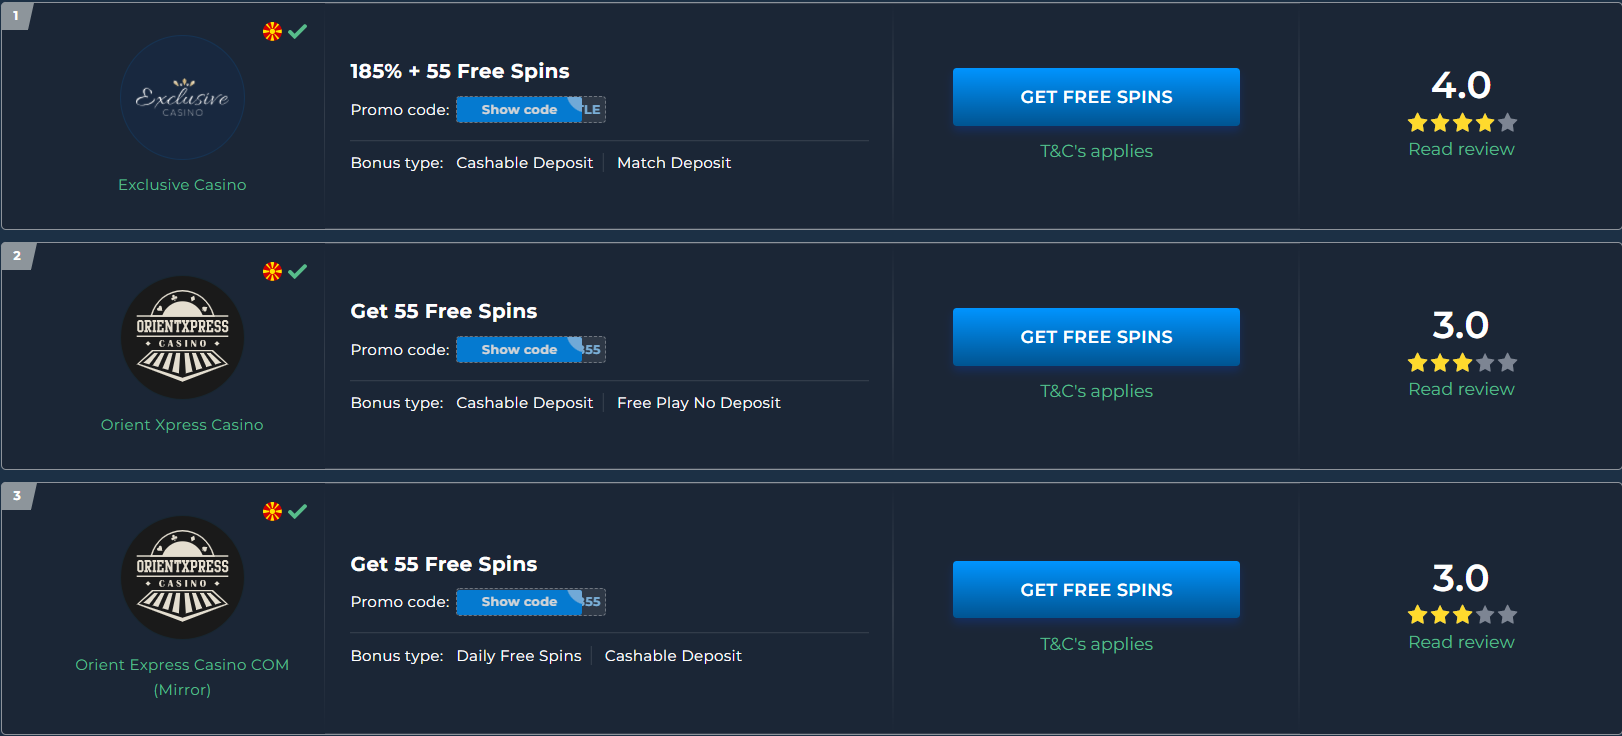Read the review for Exclusive Casino rated 4.0

[1461, 149]
